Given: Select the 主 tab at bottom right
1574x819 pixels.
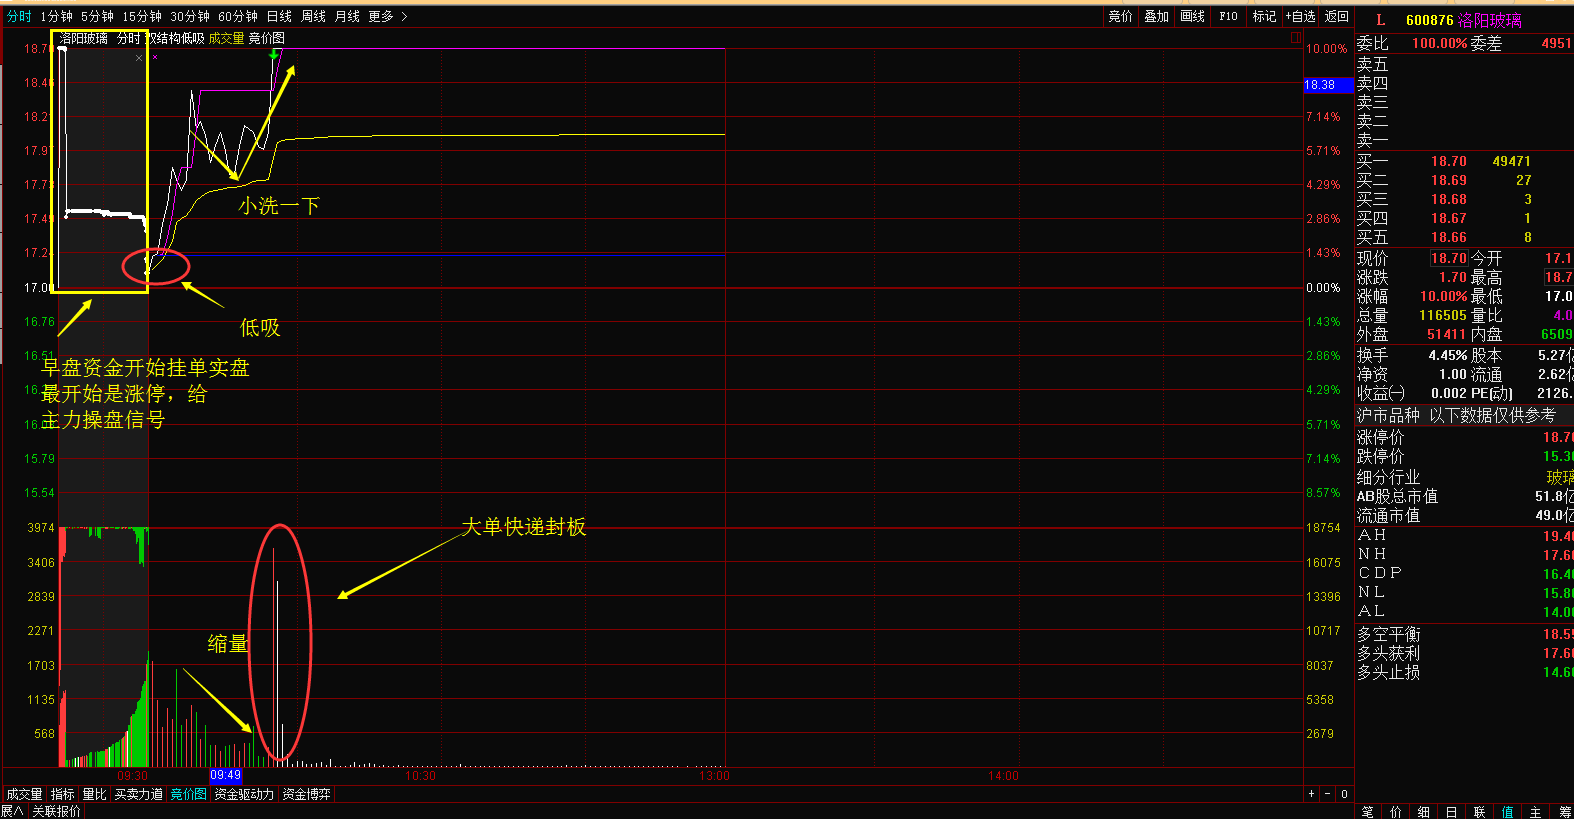Looking at the screenshot, I should pyautogui.click(x=1536, y=812).
